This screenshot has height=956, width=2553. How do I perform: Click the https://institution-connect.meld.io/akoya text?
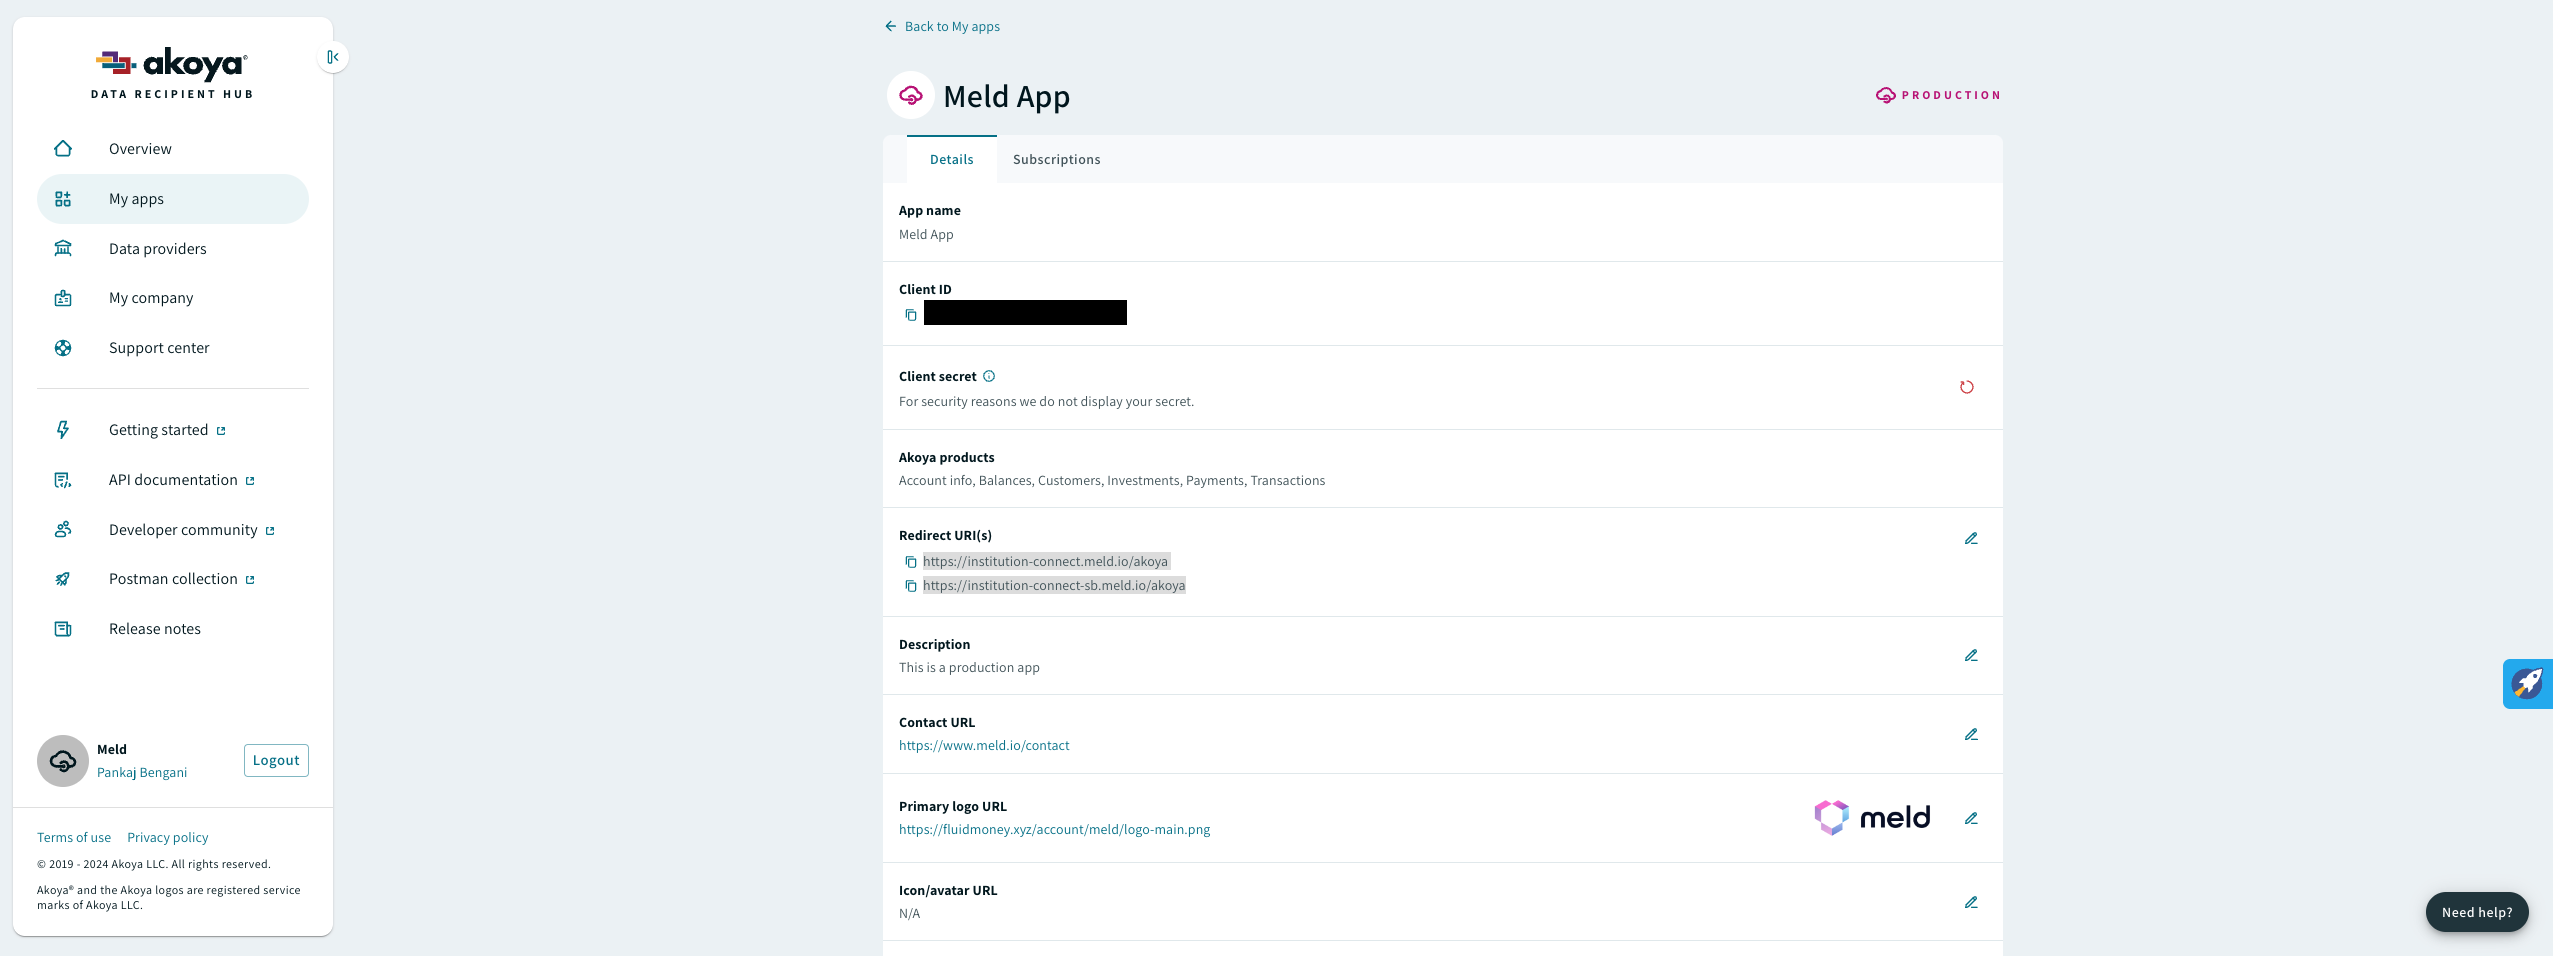tap(1046, 562)
